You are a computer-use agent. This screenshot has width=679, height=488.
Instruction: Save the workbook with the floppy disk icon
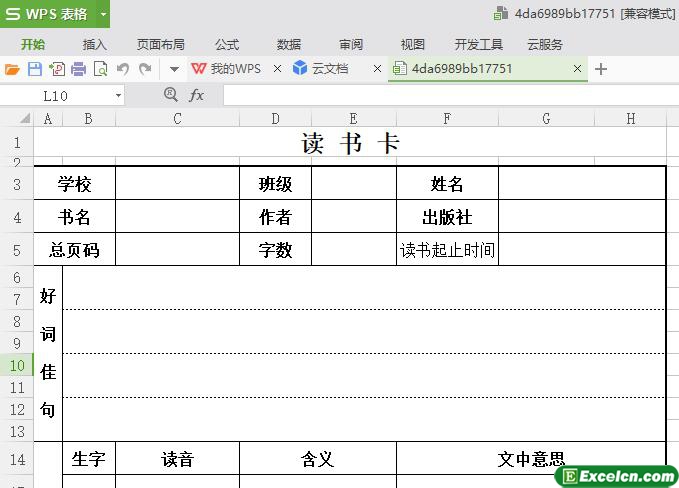point(34,69)
